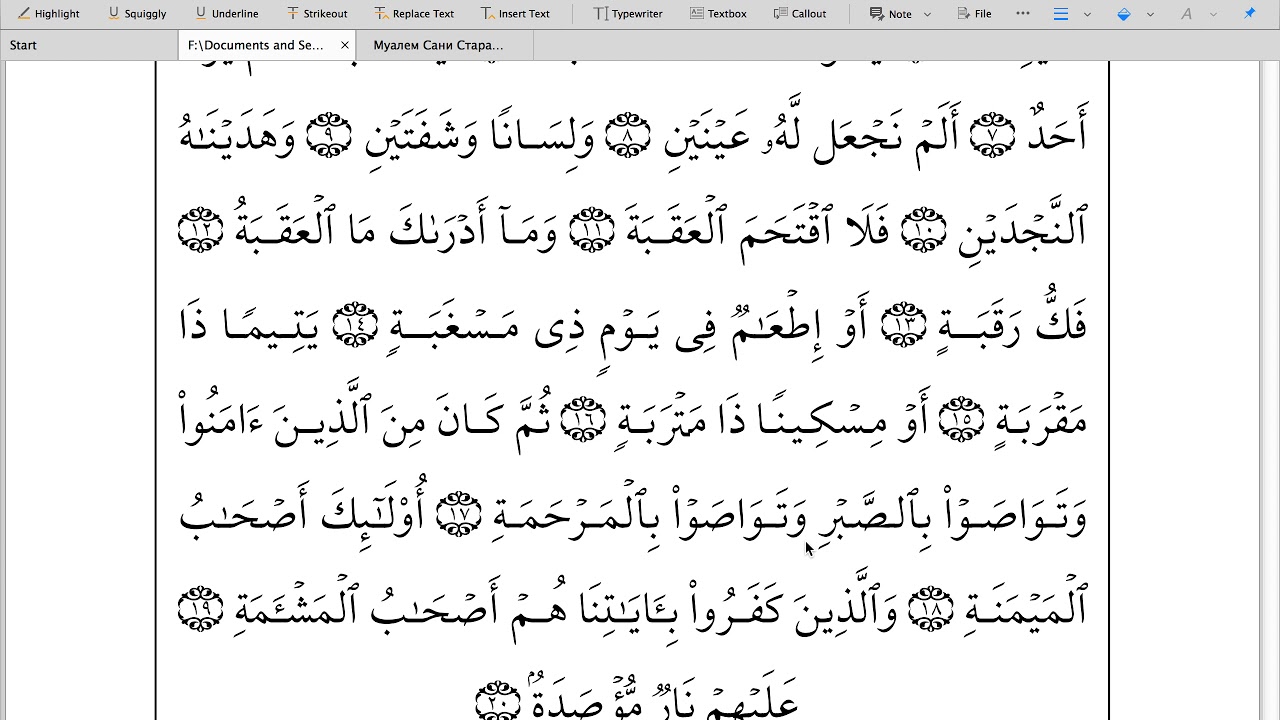The width and height of the screenshot is (1280, 720).
Task: Expand the Note tool dropdown arrow
Action: [927, 14]
